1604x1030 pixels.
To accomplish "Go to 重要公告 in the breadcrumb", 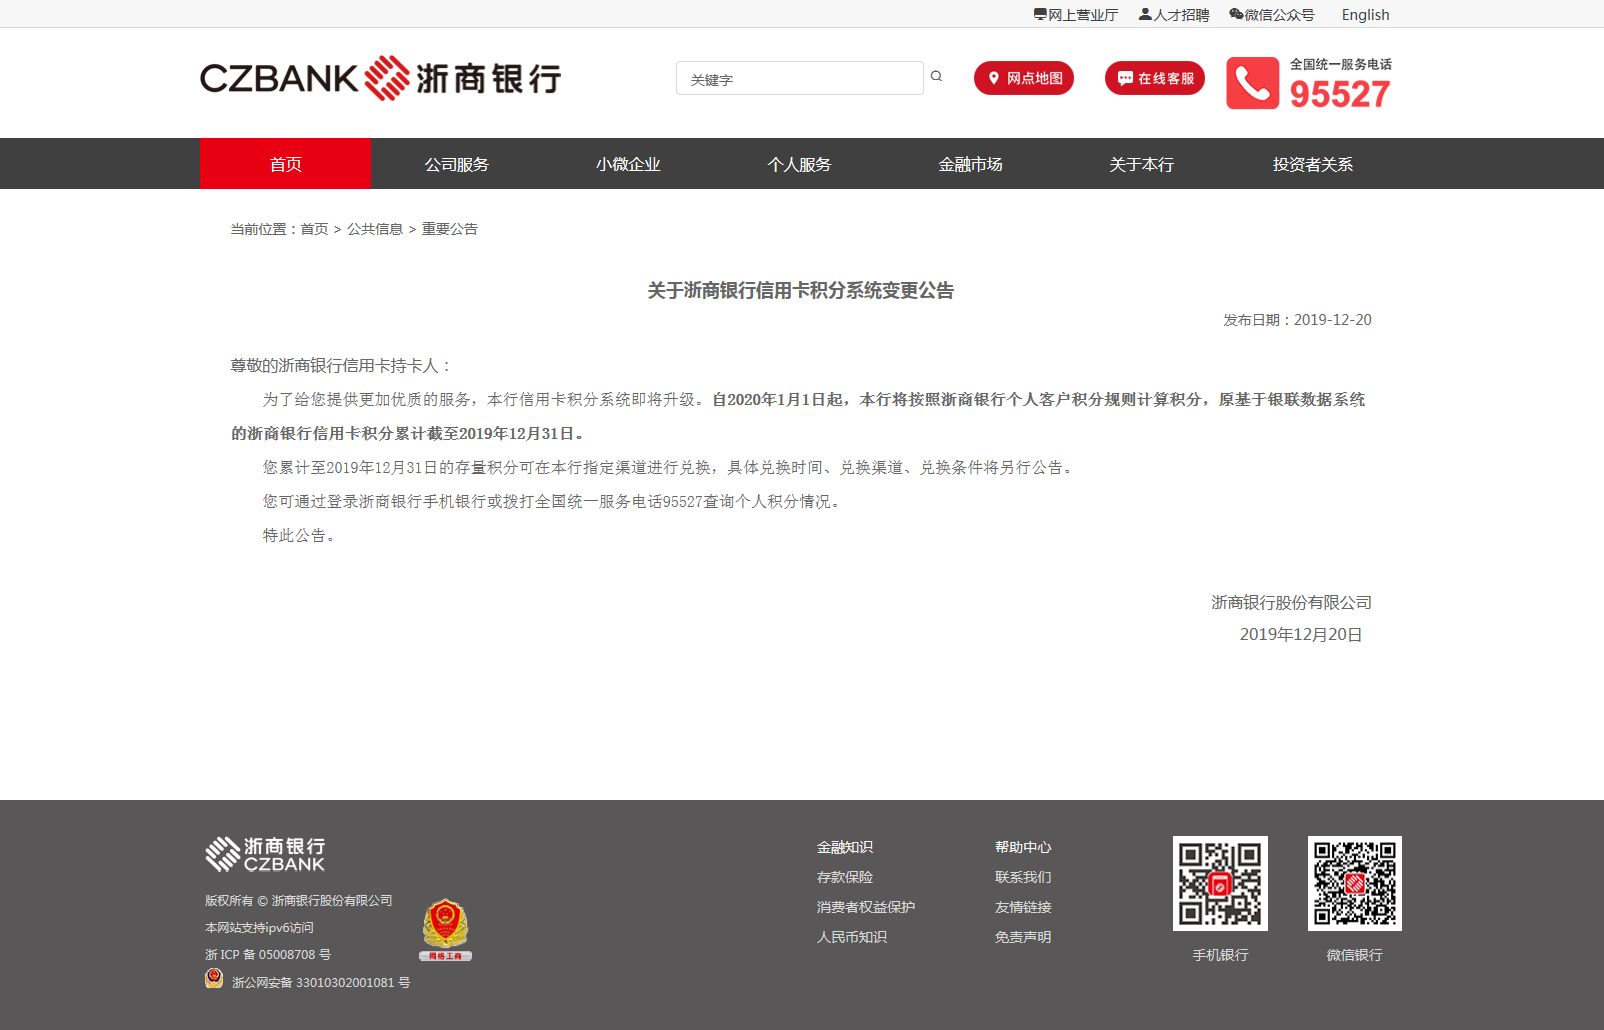I will tap(450, 229).
